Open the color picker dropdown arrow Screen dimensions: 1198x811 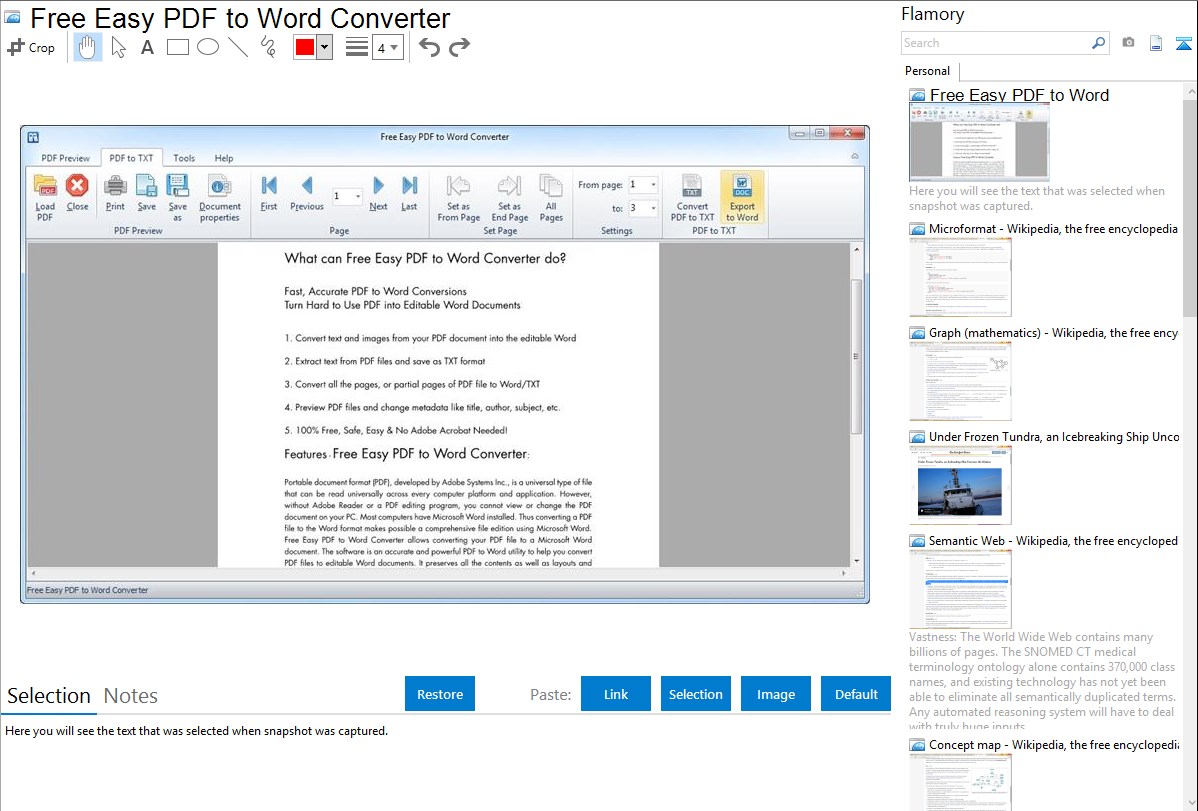(325, 47)
